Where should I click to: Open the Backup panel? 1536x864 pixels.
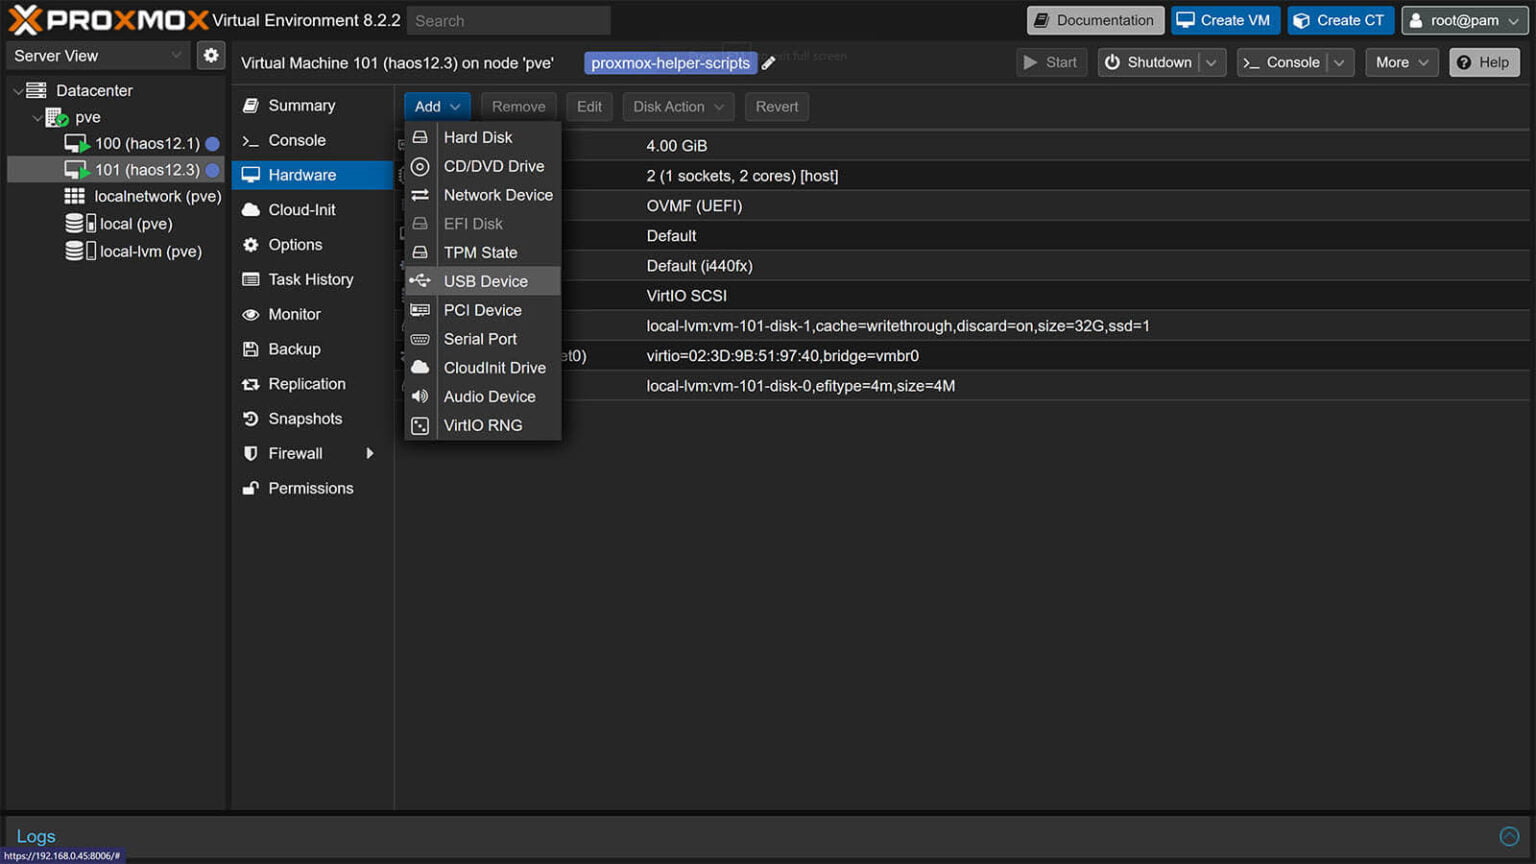coord(293,349)
